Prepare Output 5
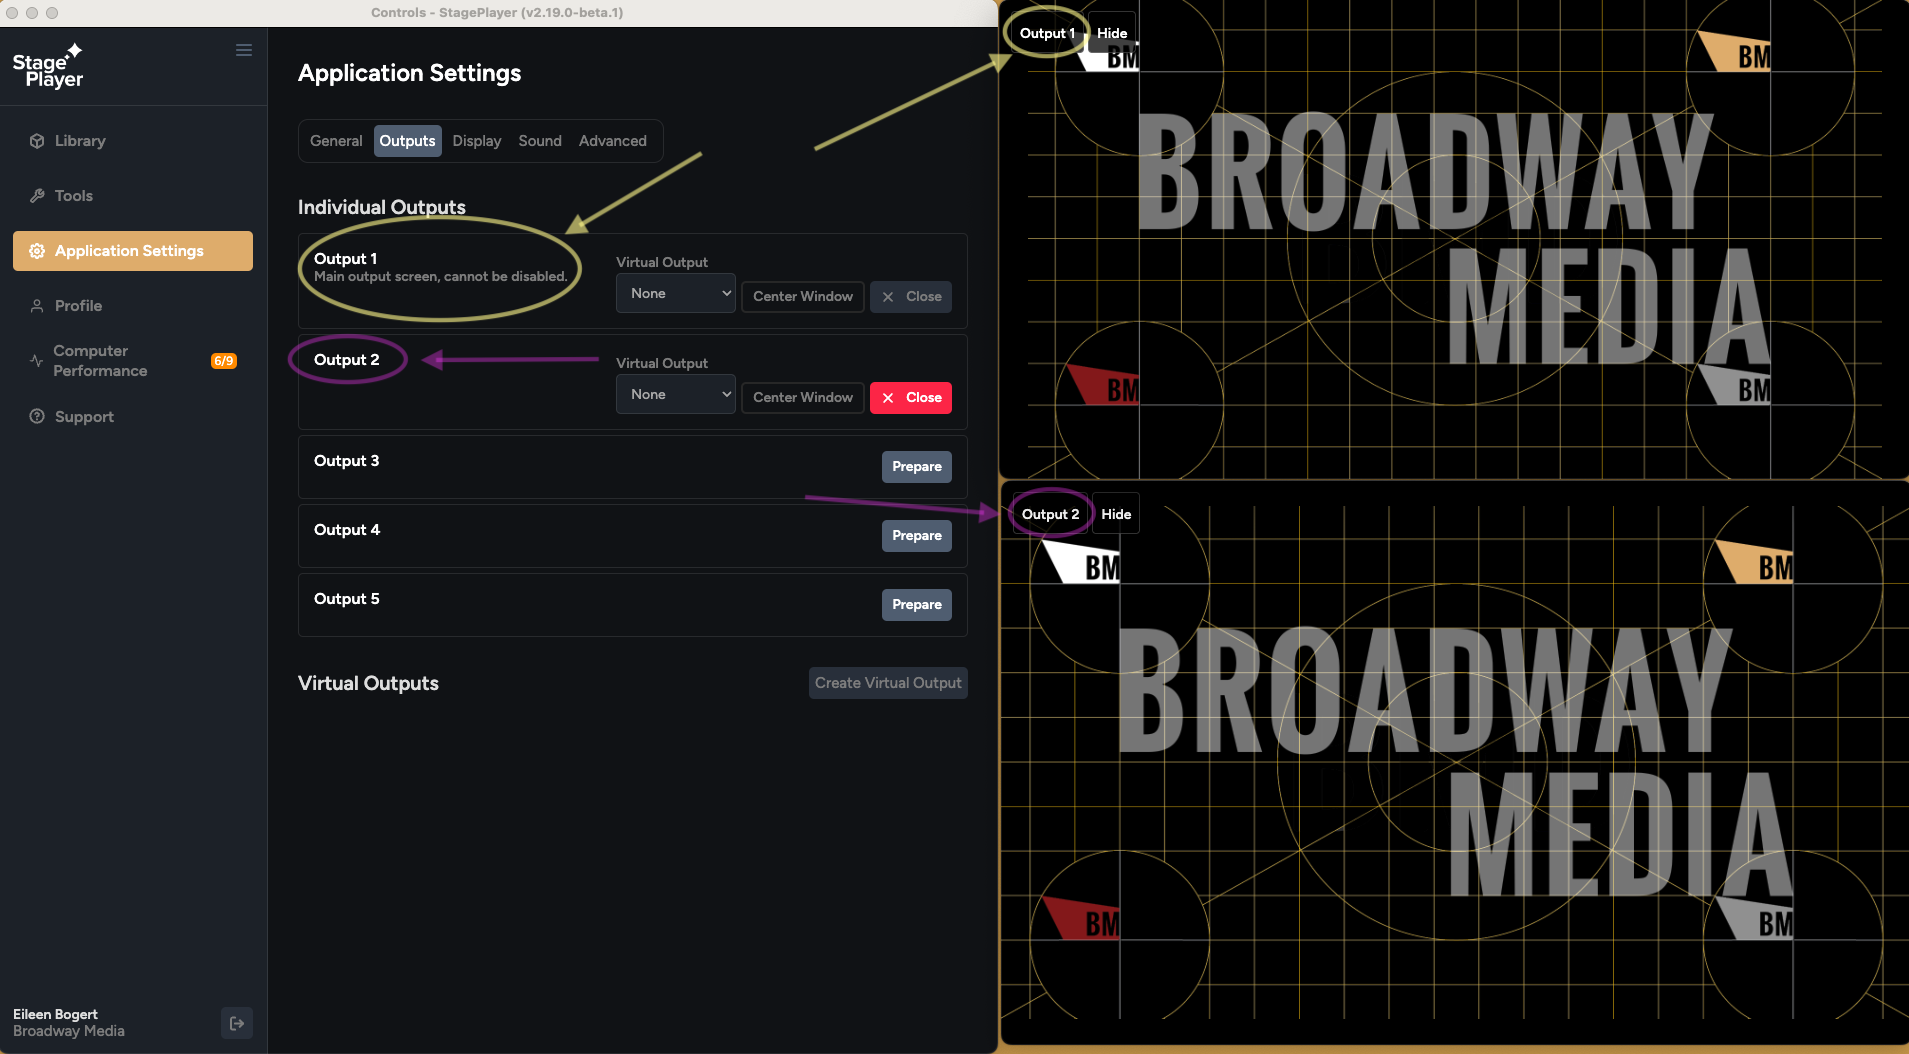 click(917, 605)
